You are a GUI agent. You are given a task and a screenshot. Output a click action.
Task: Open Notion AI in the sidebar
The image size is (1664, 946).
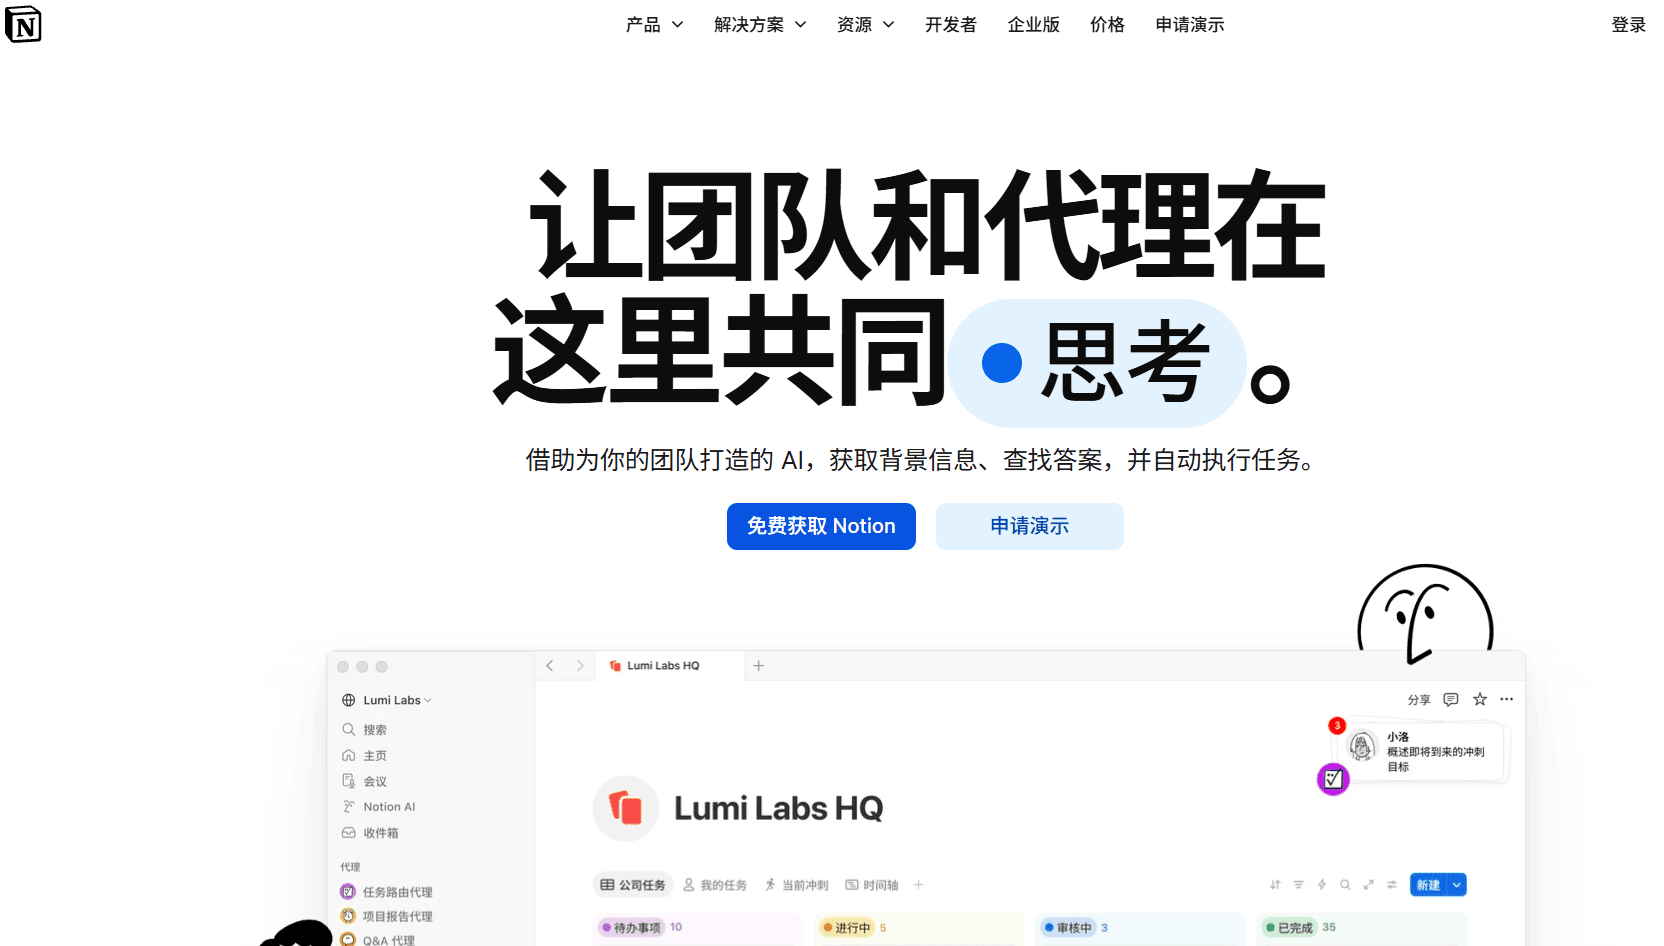[379, 807]
